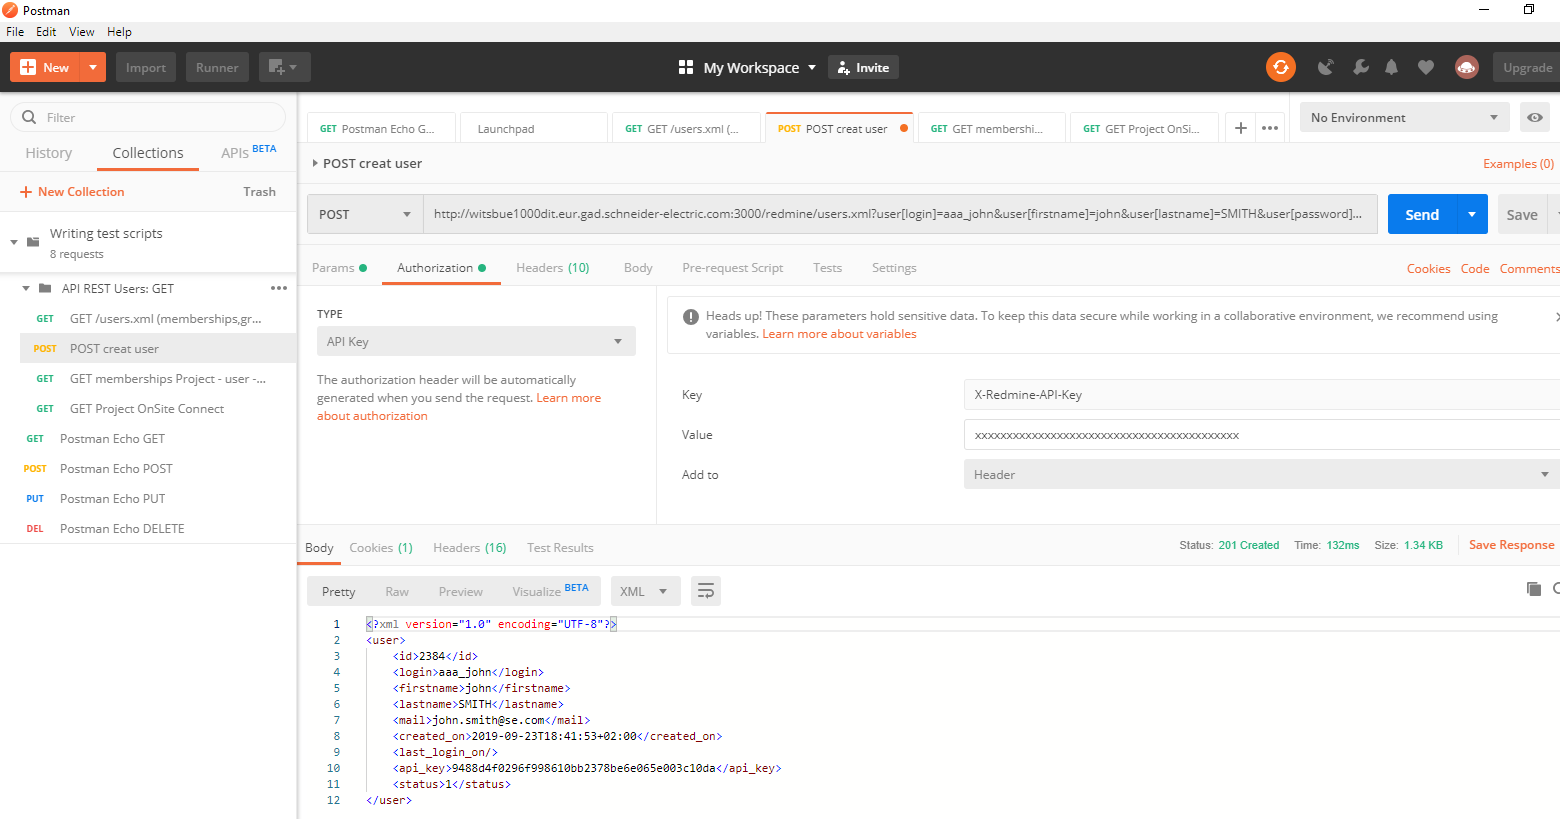Click the X-Redmine-API-Key key field
The height and width of the screenshot is (819, 1560).
coord(1262,394)
